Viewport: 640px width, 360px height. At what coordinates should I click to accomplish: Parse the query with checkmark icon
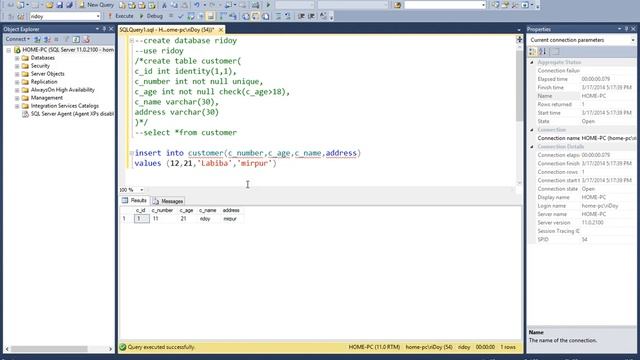tap(180, 16)
